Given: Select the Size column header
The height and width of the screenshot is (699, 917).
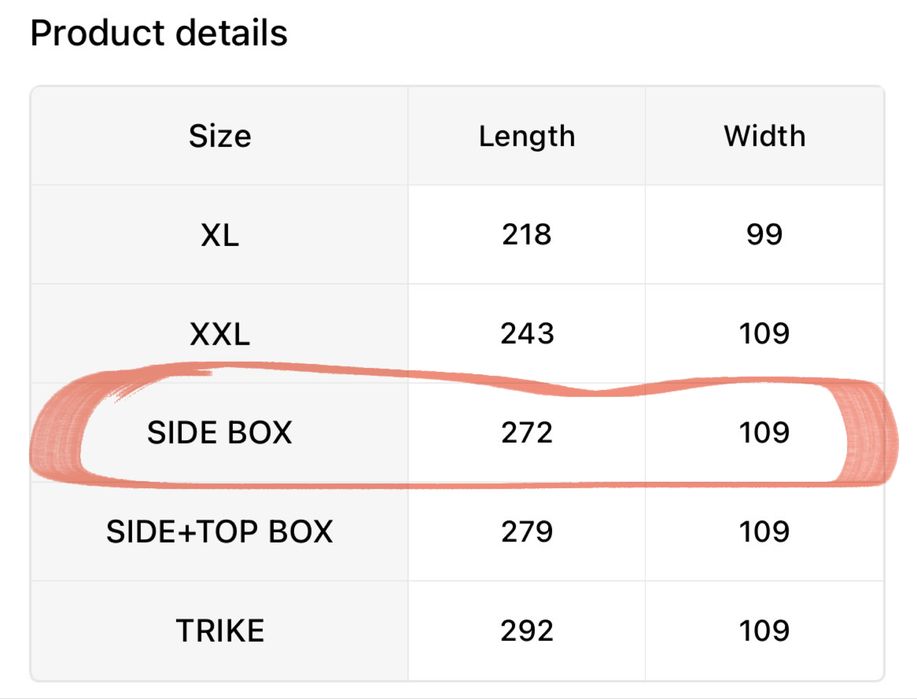Looking at the screenshot, I should coord(219,136).
